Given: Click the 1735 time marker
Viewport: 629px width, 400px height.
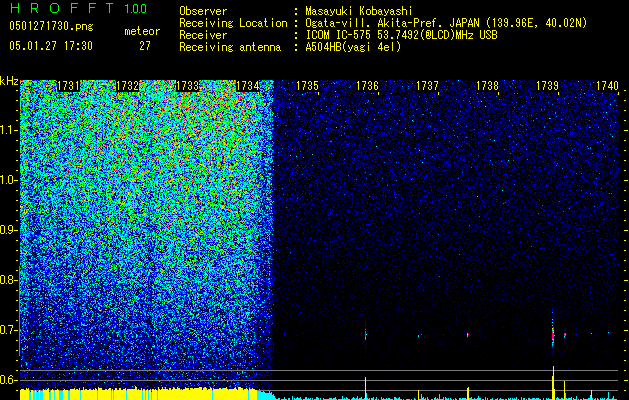Looking at the screenshot, I should [x=307, y=86].
